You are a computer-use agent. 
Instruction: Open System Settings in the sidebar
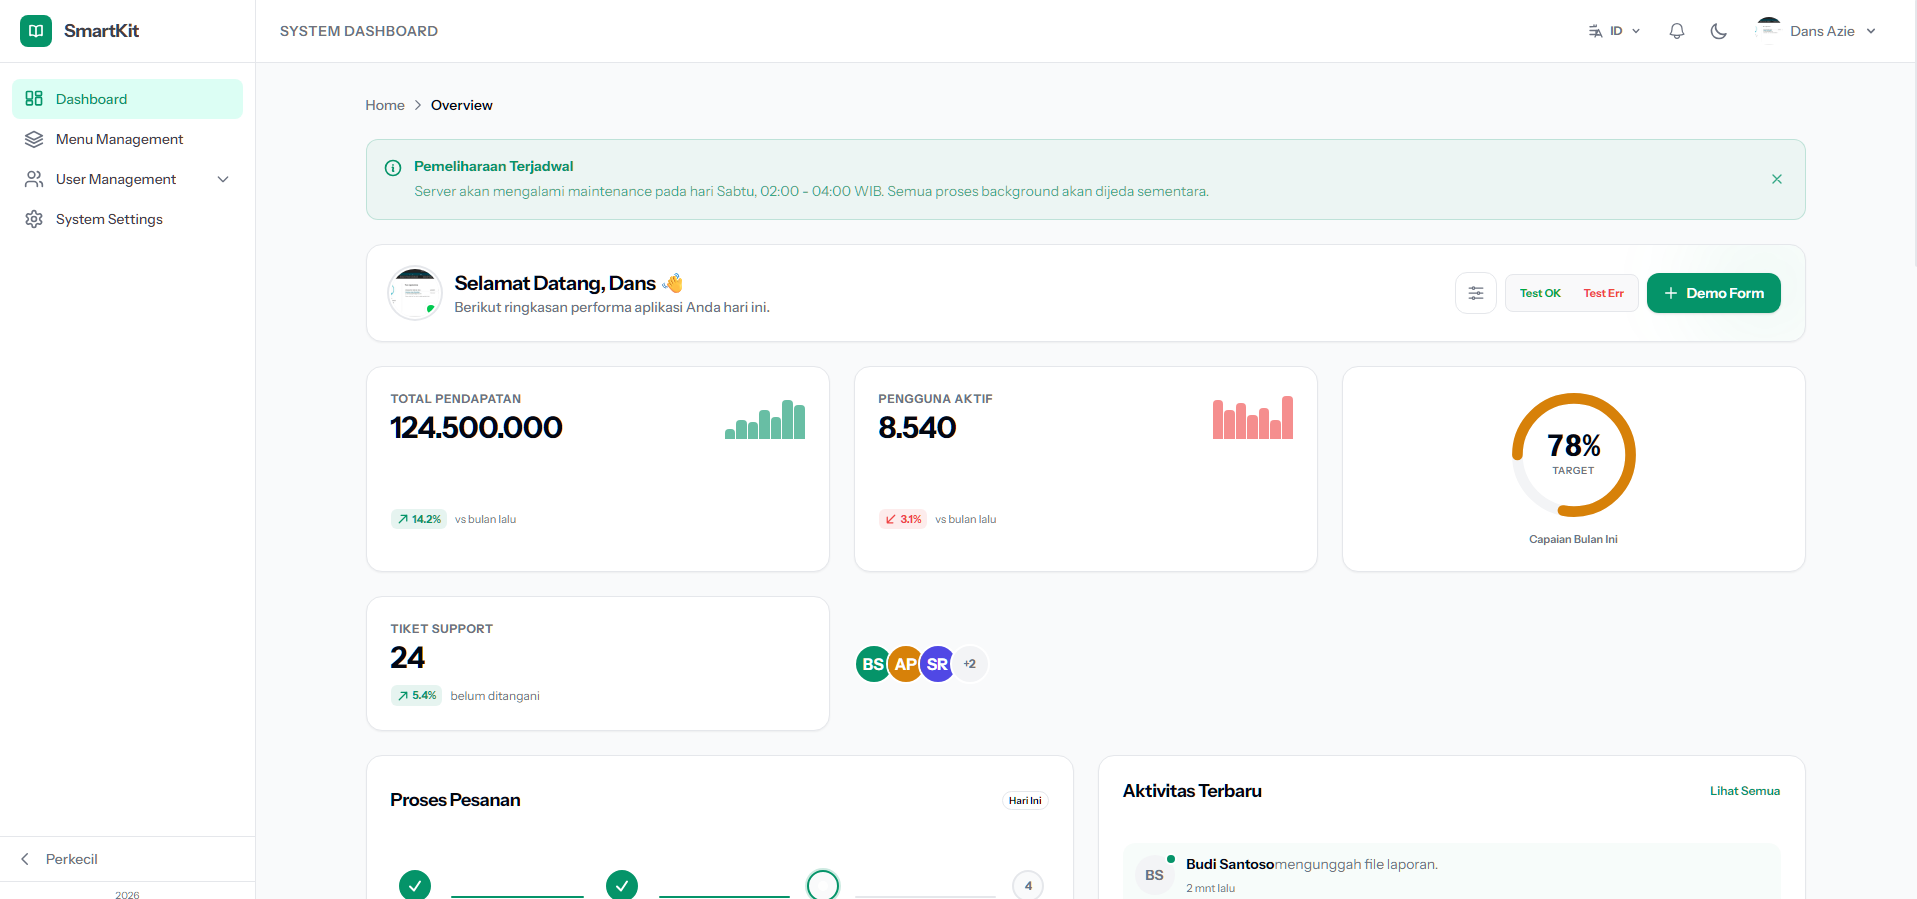[x=127, y=219]
